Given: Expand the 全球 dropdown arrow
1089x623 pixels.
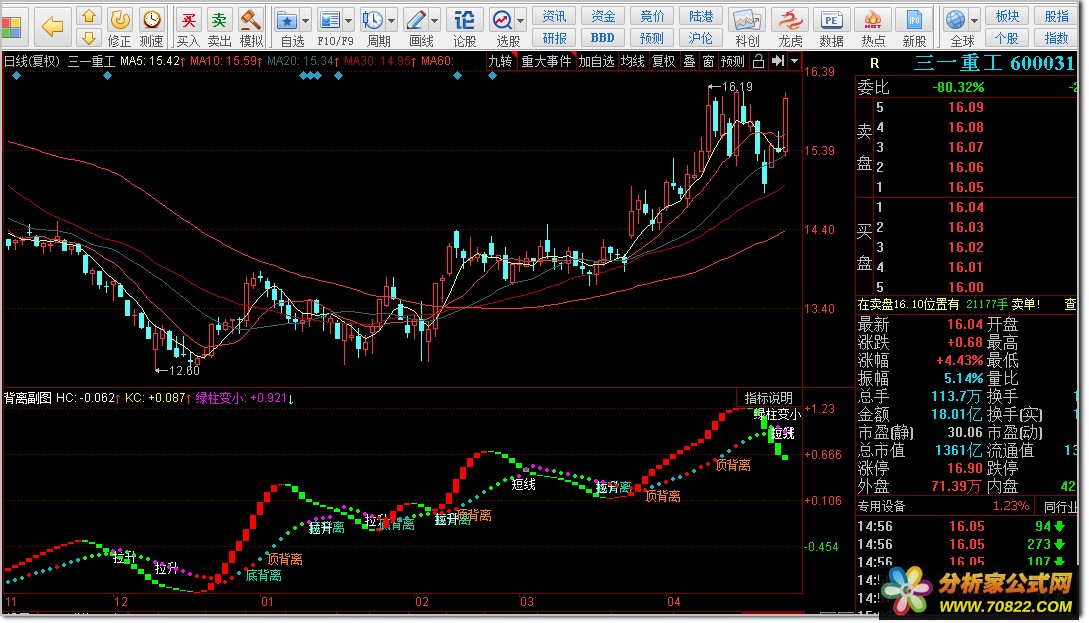Looking at the screenshot, I should pyautogui.click(x=974, y=21).
